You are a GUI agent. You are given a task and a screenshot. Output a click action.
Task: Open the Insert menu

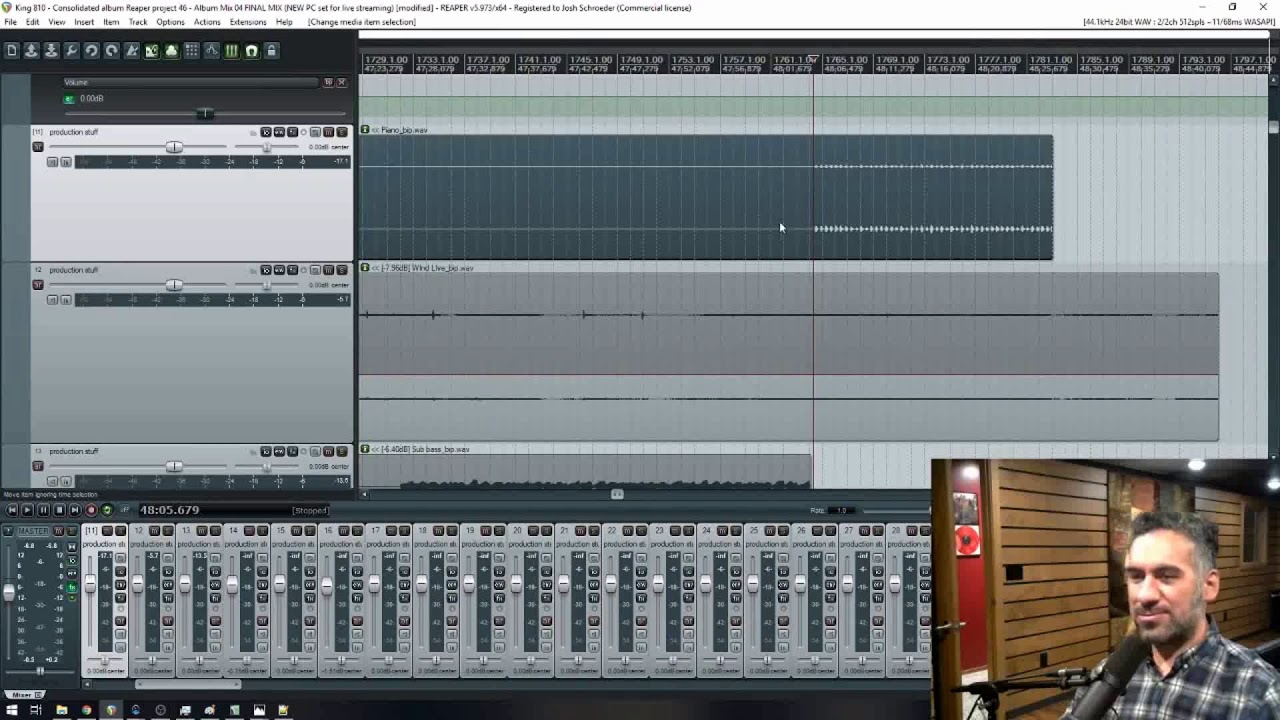tap(84, 22)
